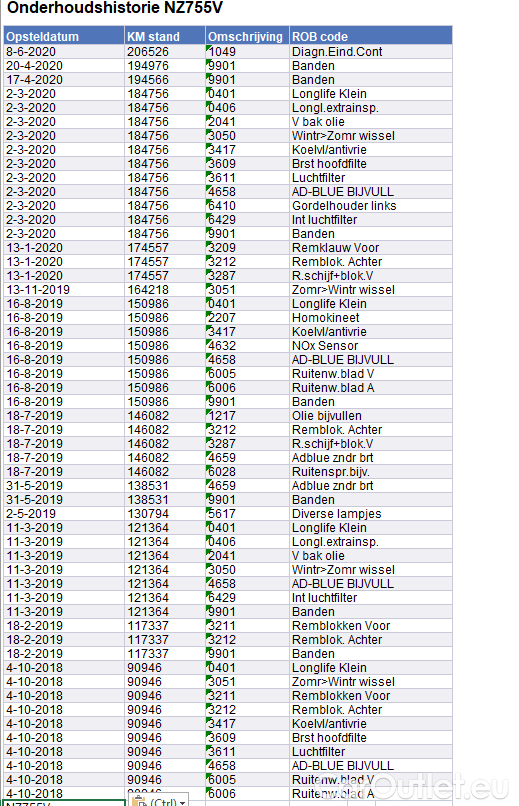This screenshot has height=806, width=519.
Task: Click the NOx Sensor cell
Action: click(370, 346)
